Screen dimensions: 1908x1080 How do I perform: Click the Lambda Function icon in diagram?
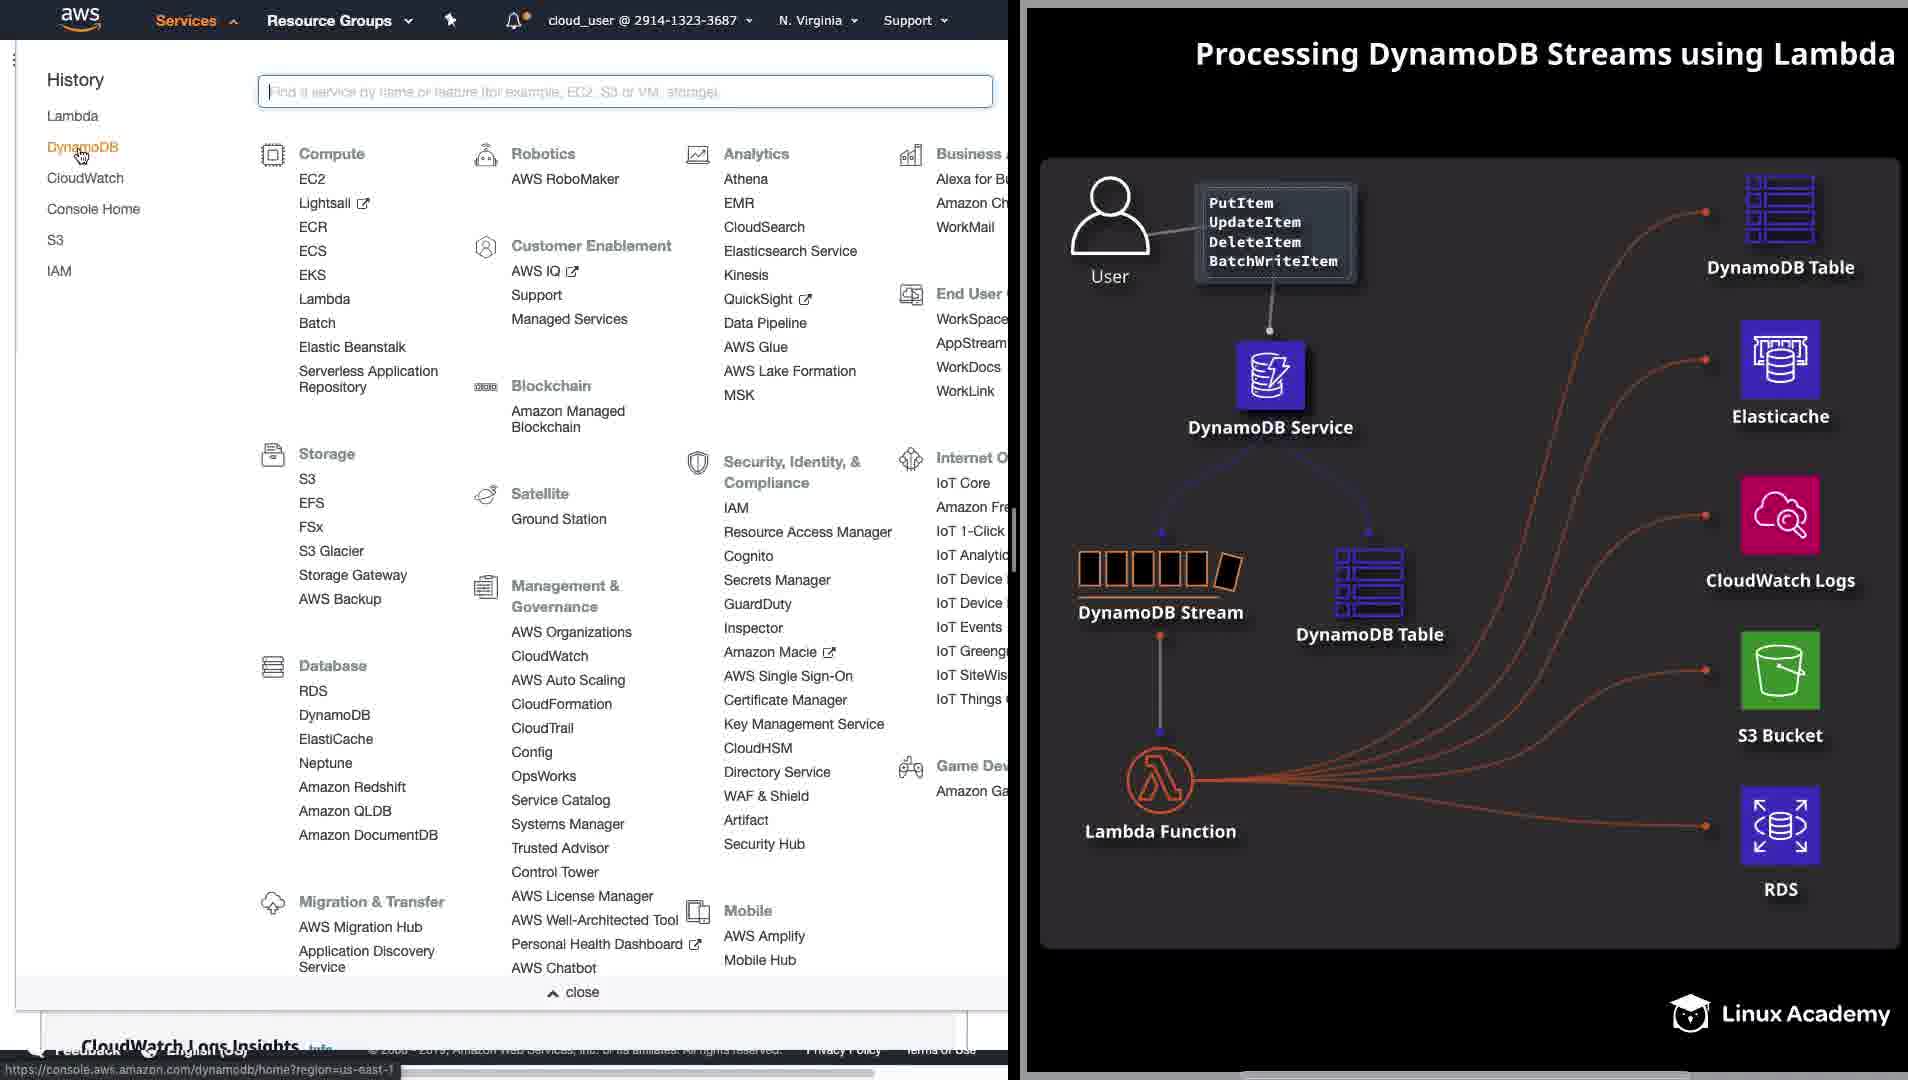pyautogui.click(x=1160, y=780)
